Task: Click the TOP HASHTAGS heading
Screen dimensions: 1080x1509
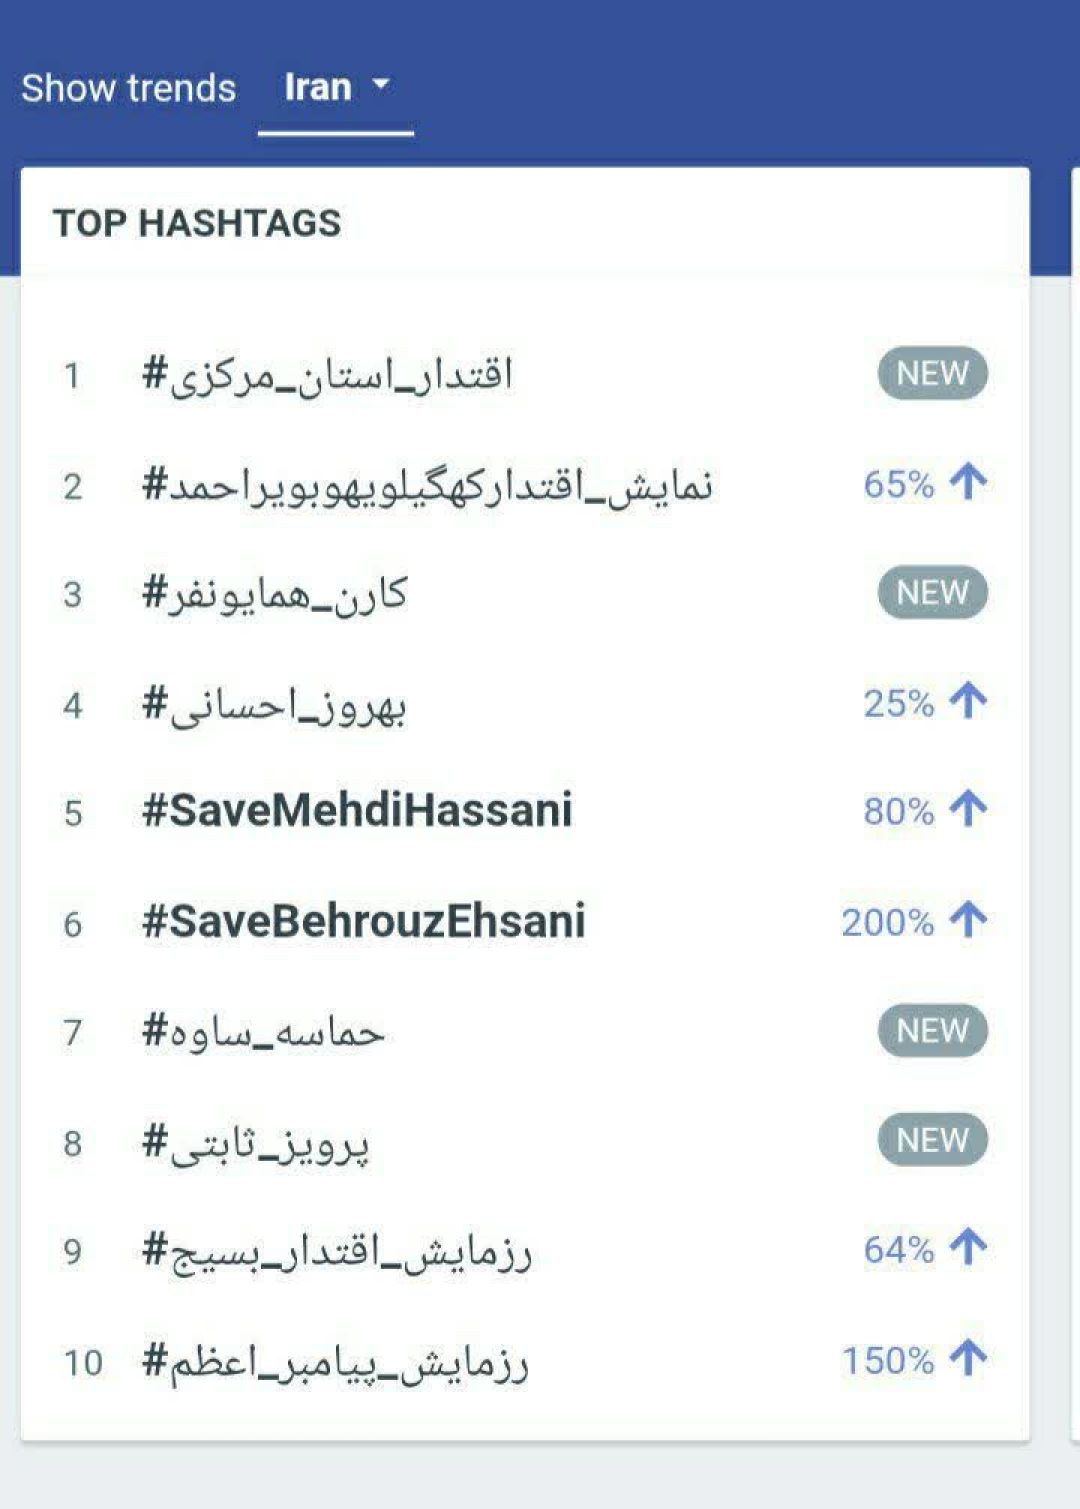Action: [197, 223]
